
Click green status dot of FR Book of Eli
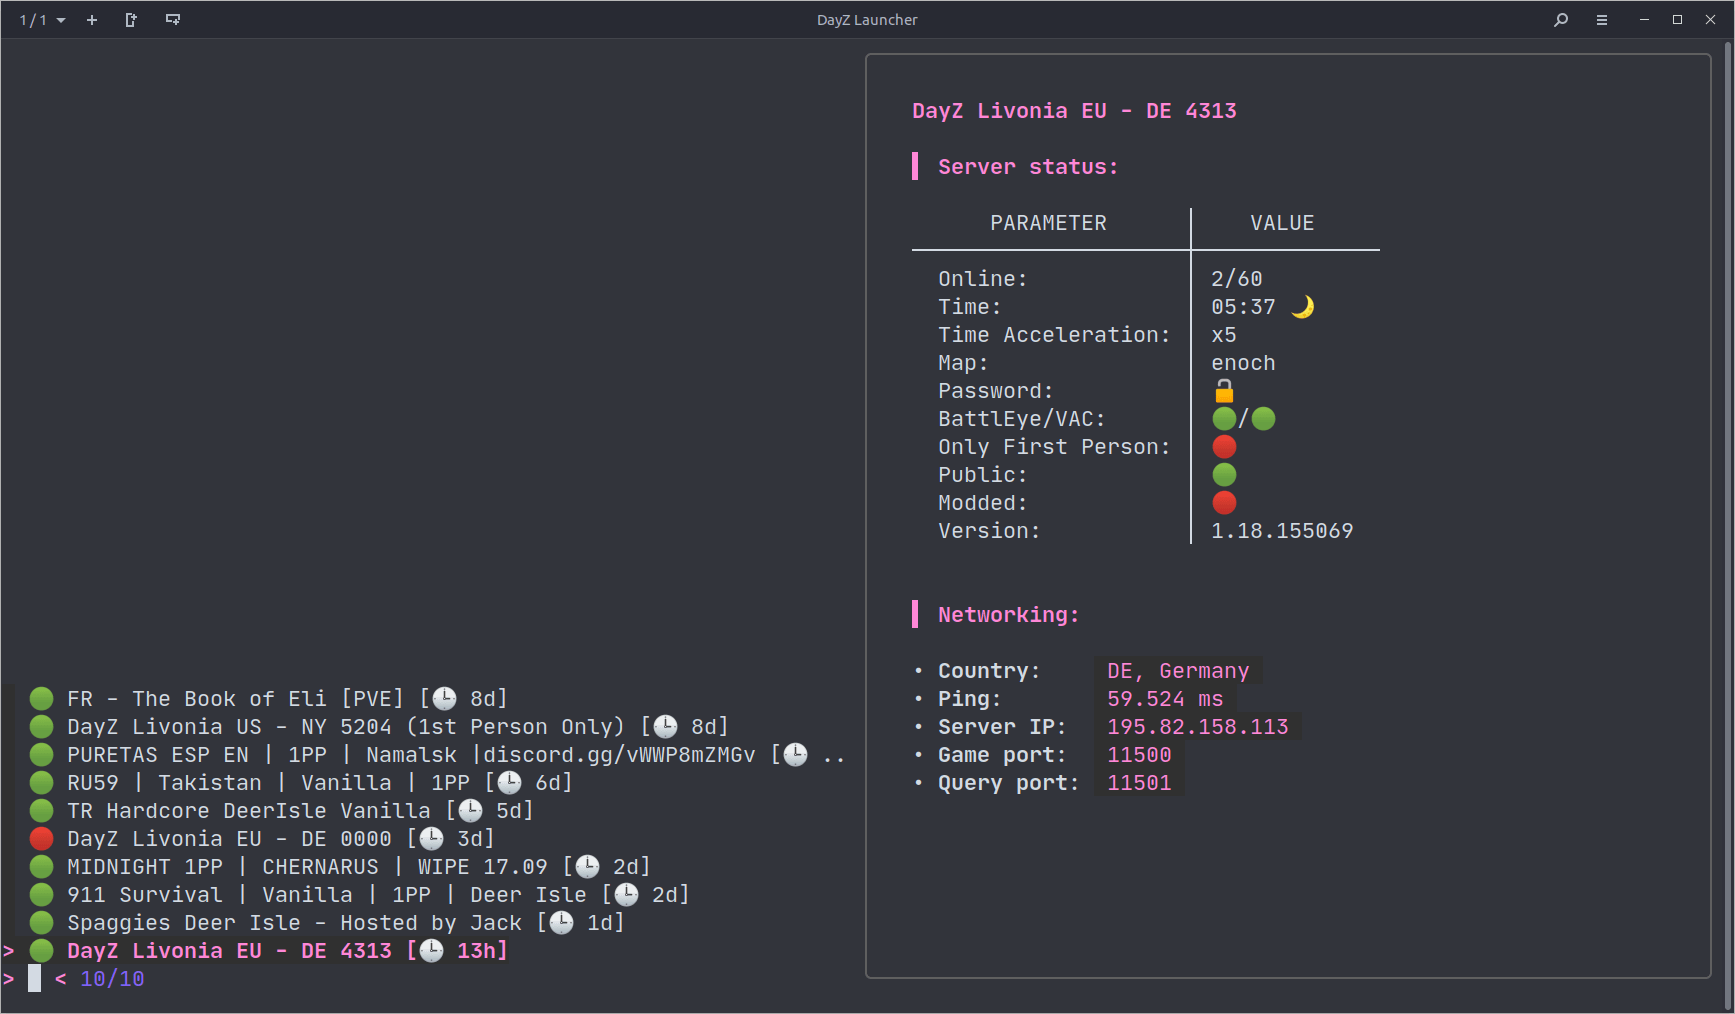coord(42,698)
